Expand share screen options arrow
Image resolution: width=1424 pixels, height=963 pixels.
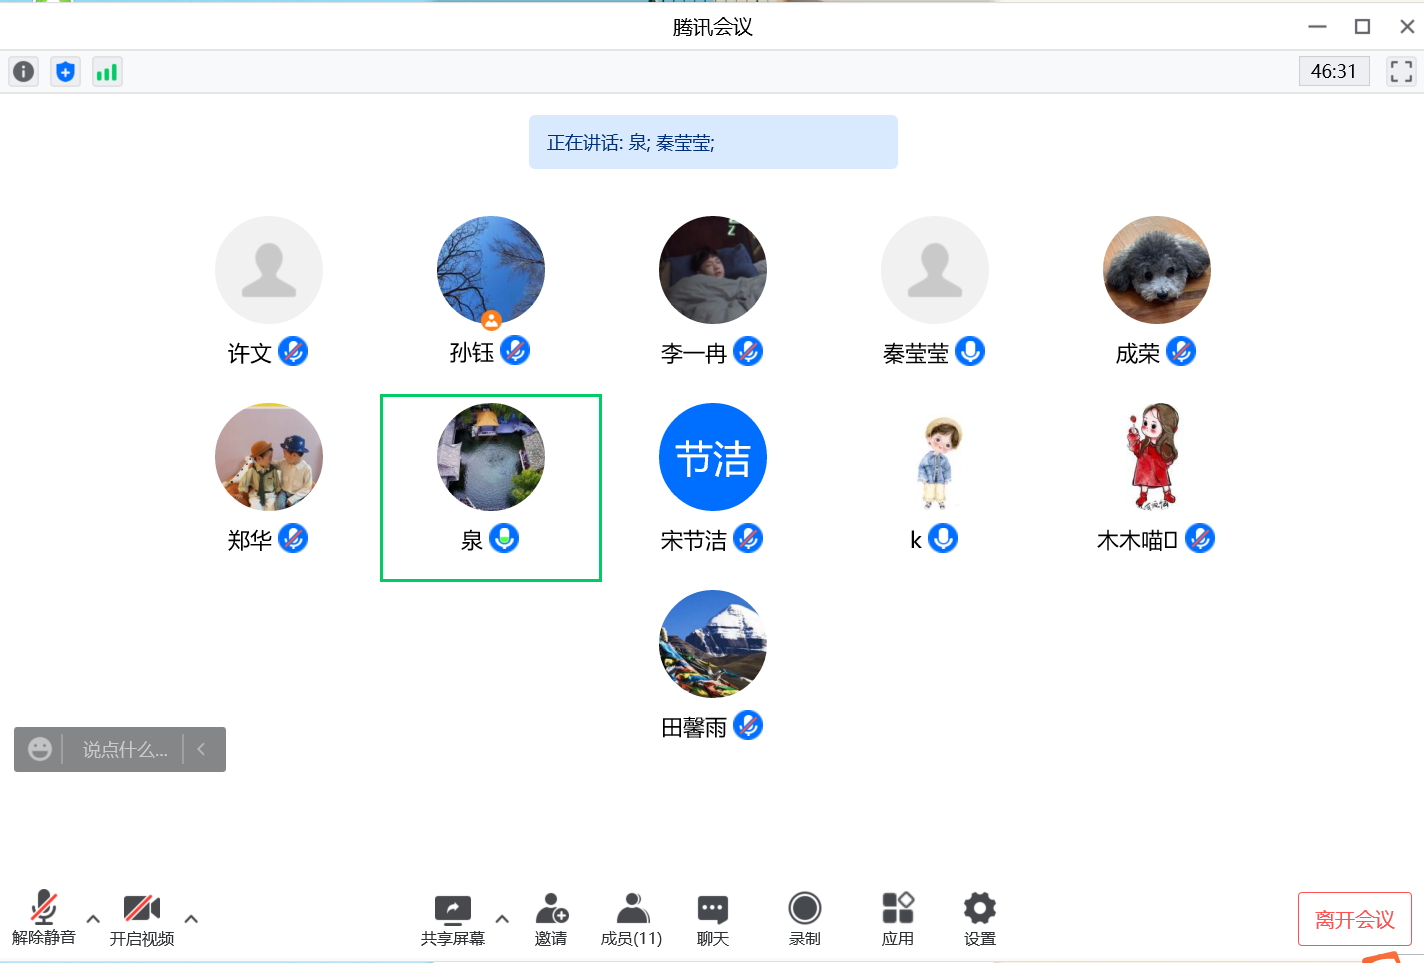point(502,919)
